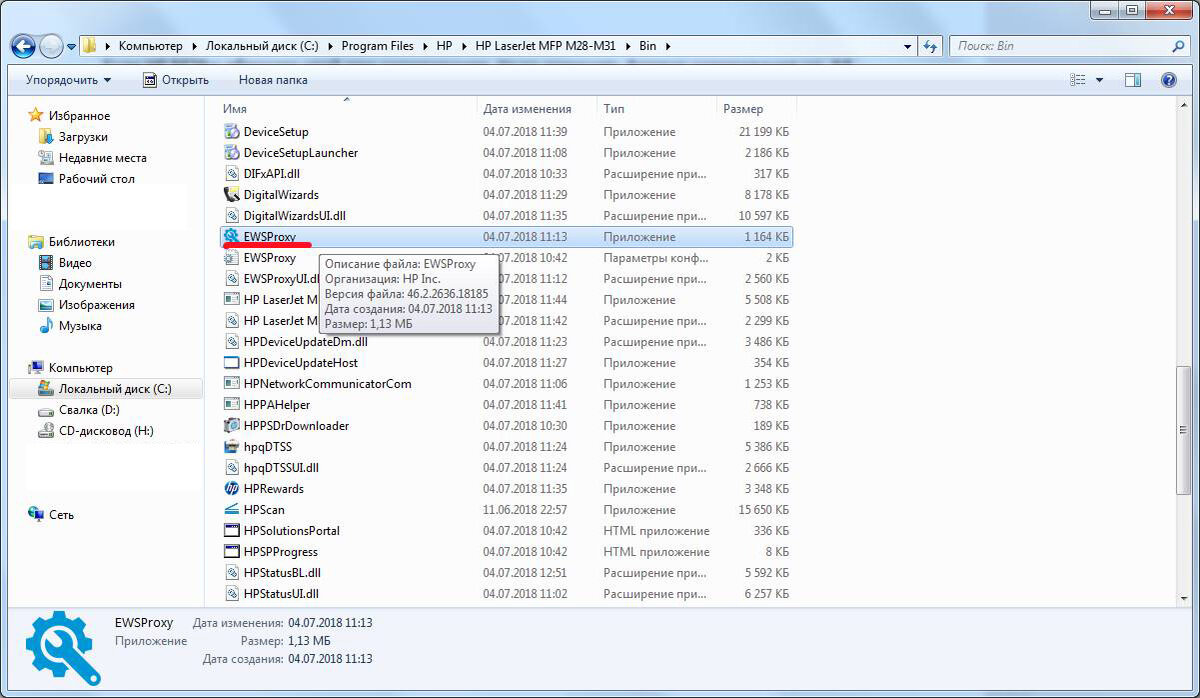Screen dimensions: 1200x698
Task: Select CD-дисковод (H:) drive
Action: [106, 431]
